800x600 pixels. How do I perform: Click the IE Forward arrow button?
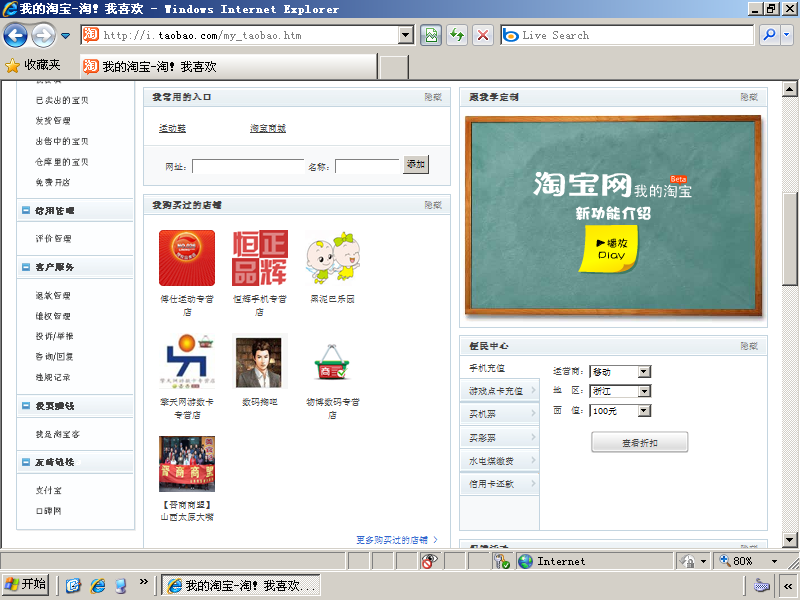tap(43, 35)
